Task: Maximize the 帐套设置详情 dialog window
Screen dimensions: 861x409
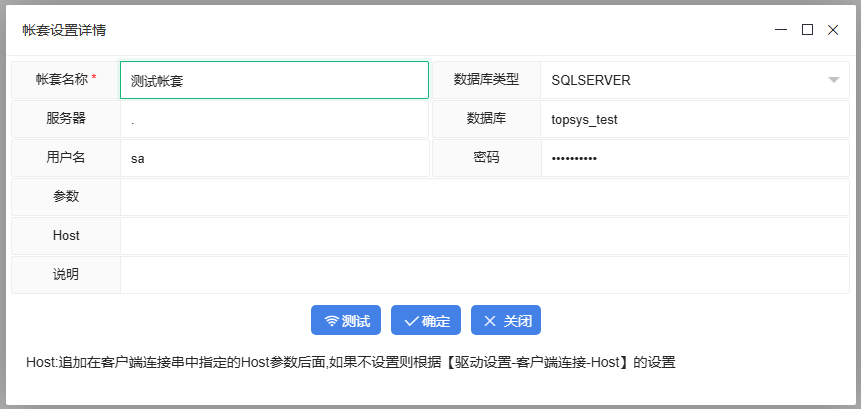Action: tap(807, 30)
